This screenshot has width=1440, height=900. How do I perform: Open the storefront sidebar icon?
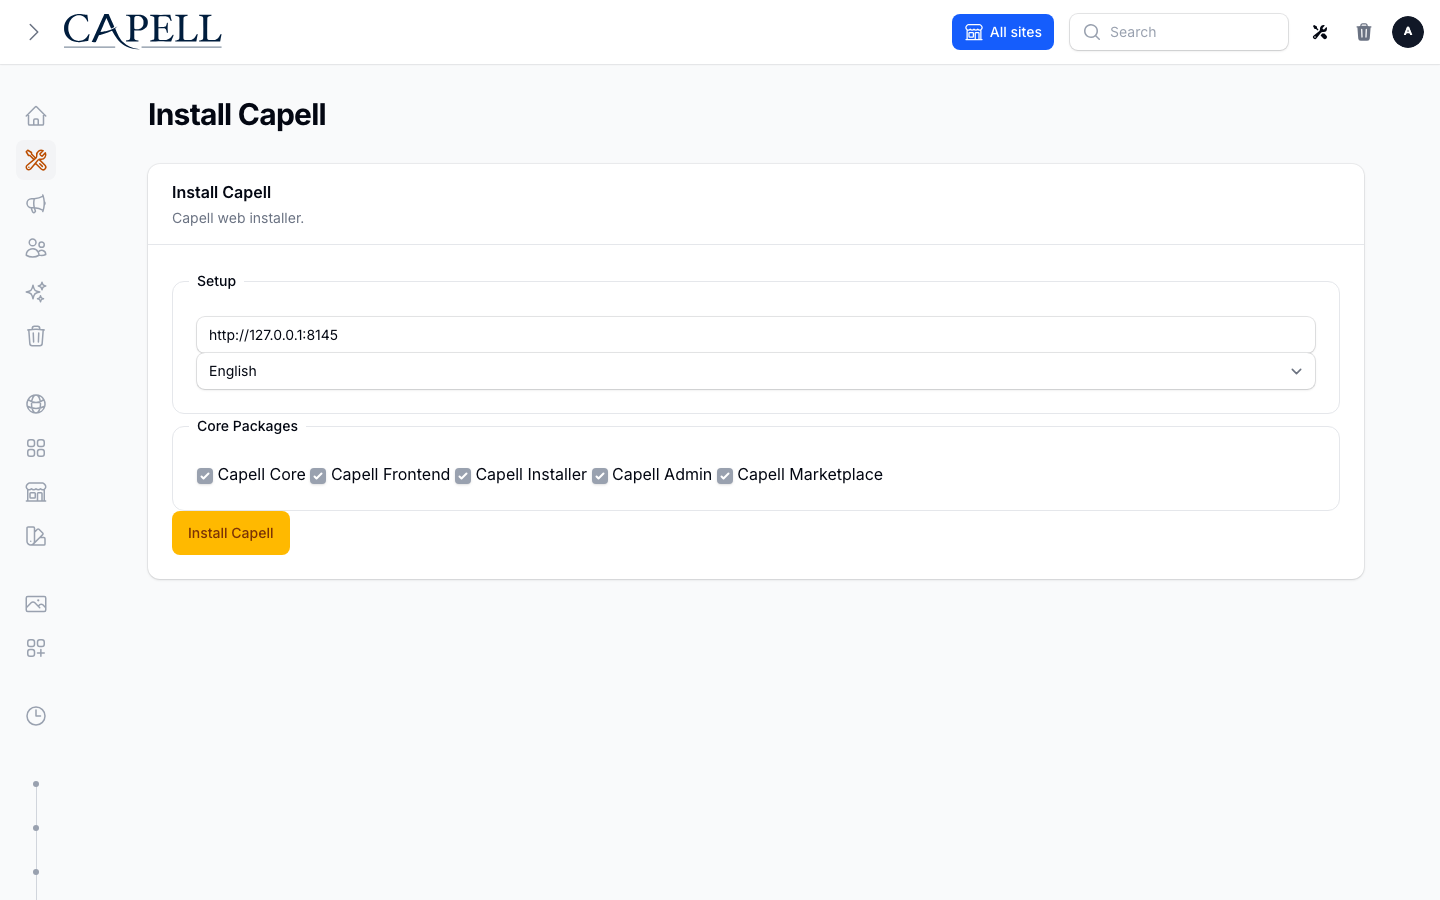pos(36,492)
